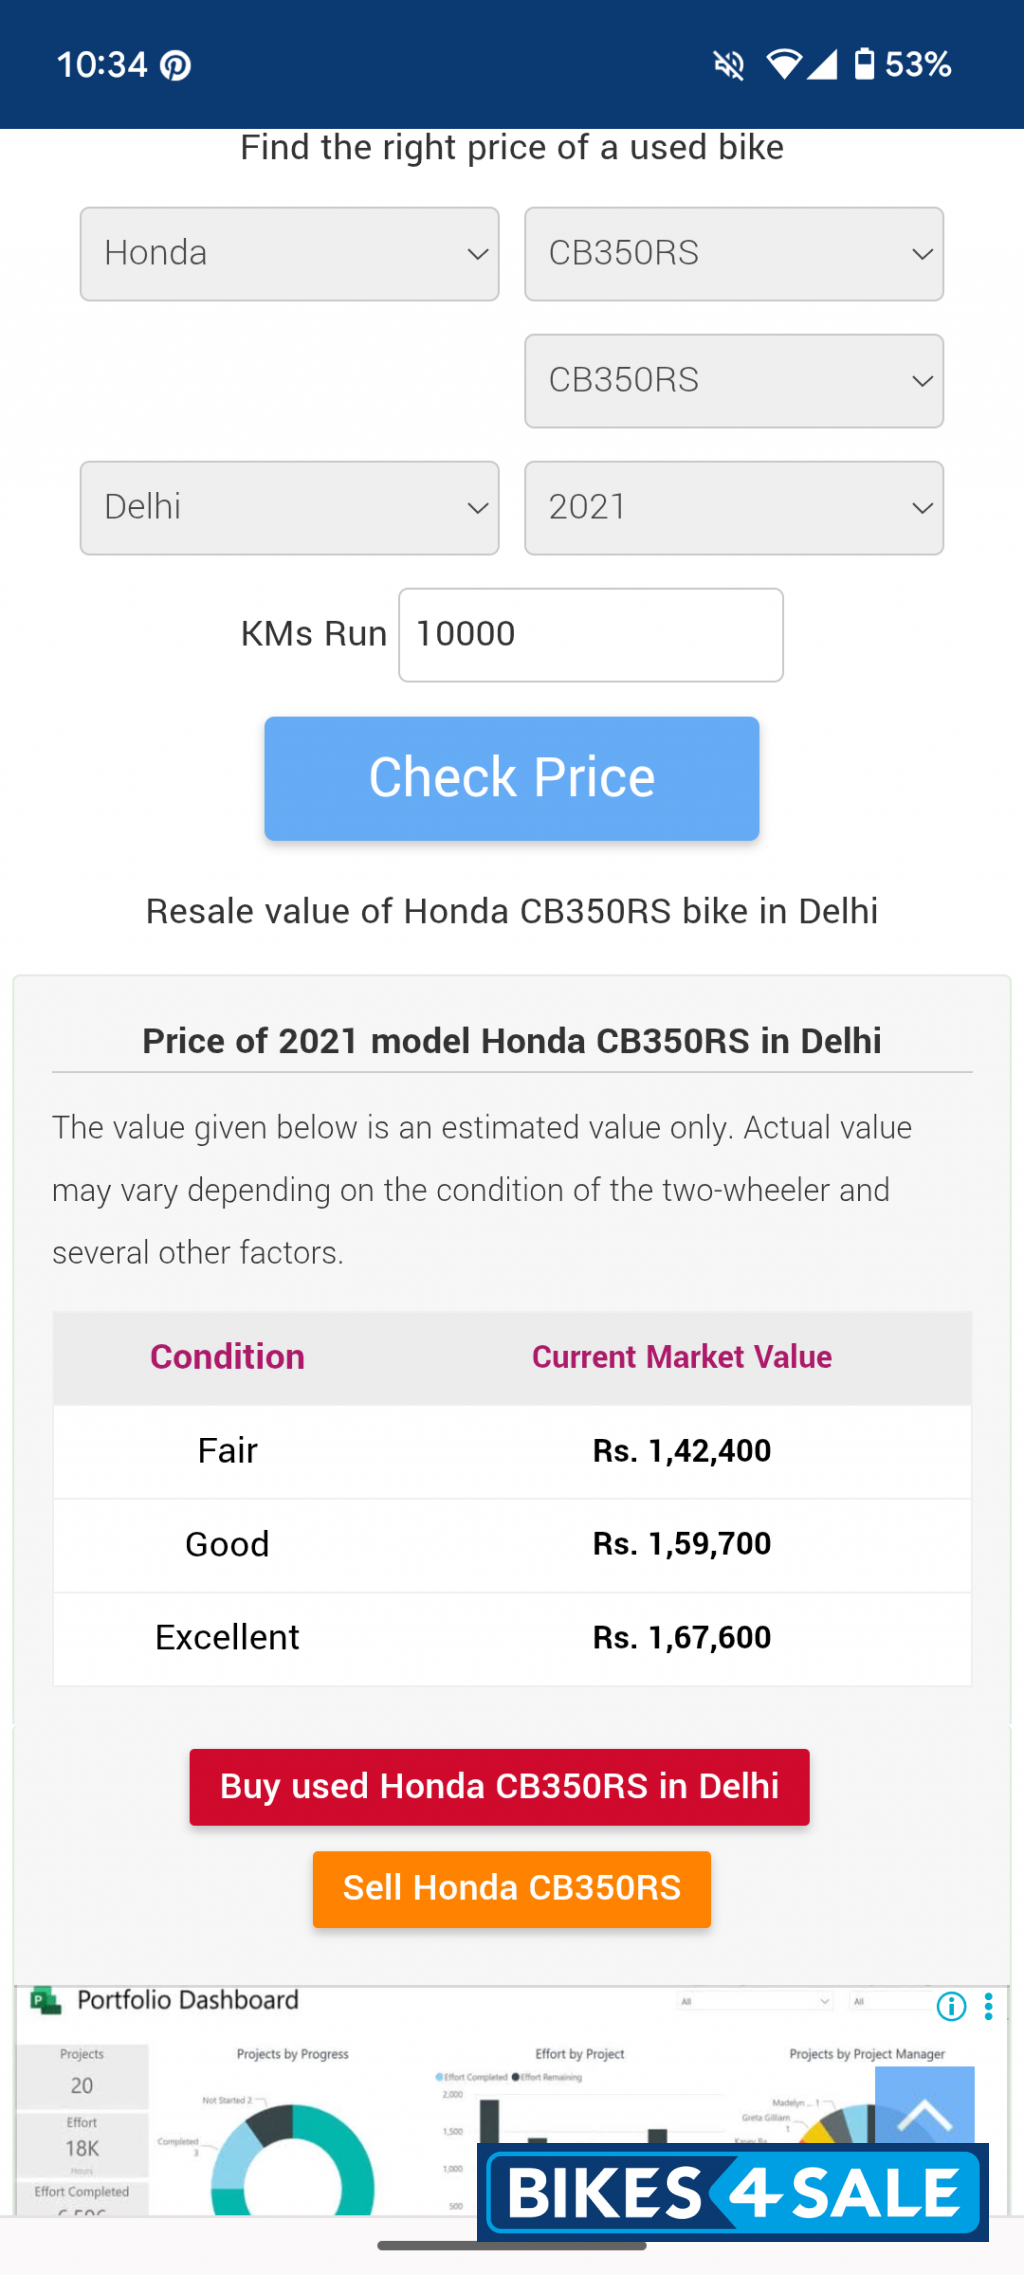Tap the Excellent condition price row
This screenshot has height=2275, width=1024.
(x=511, y=1638)
